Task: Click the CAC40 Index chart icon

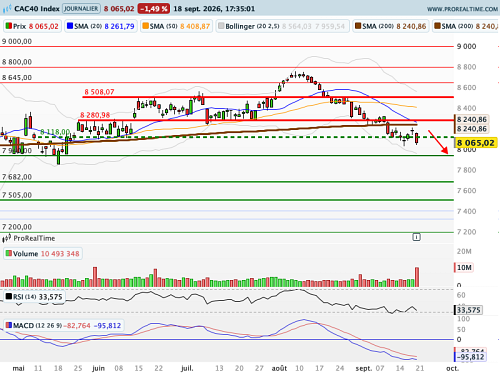Action: [x=7, y=8]
